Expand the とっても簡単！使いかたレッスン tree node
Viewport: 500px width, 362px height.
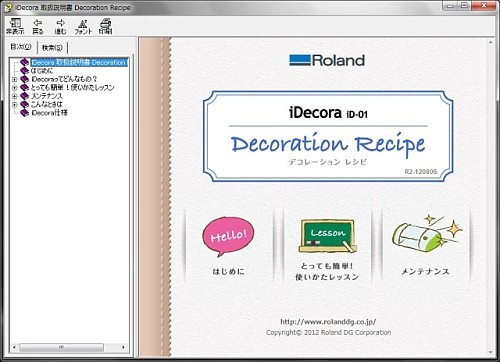coord(14,88)
